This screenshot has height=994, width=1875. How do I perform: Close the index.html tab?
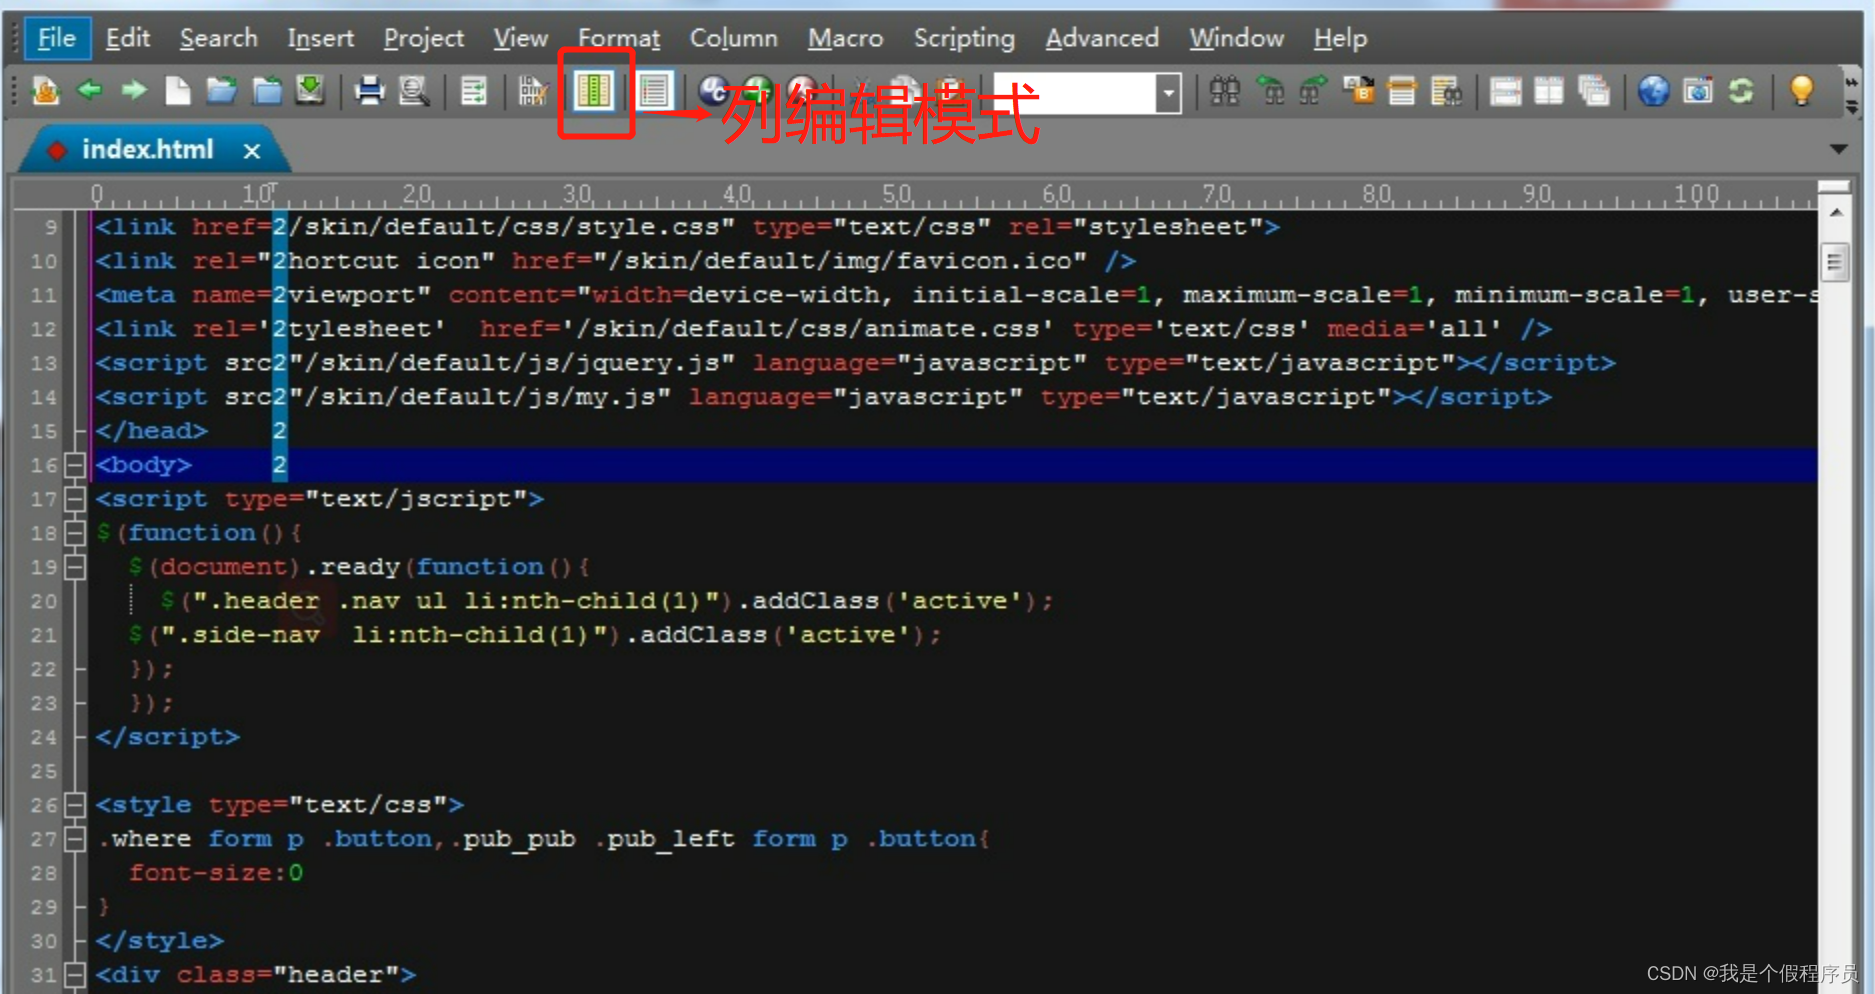point(252,150)
